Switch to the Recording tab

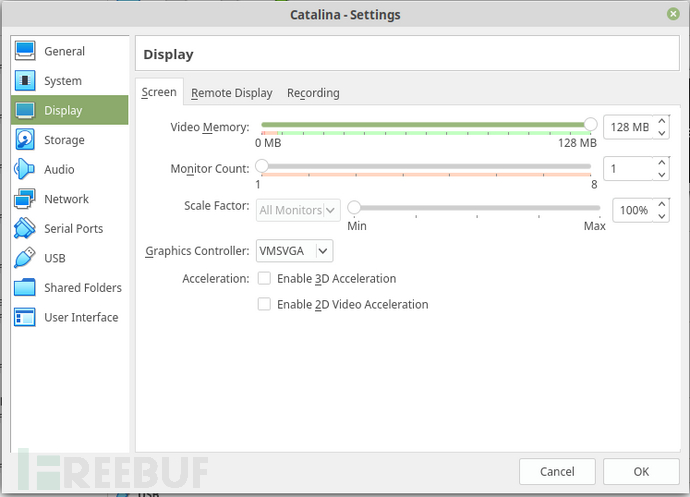313,93
